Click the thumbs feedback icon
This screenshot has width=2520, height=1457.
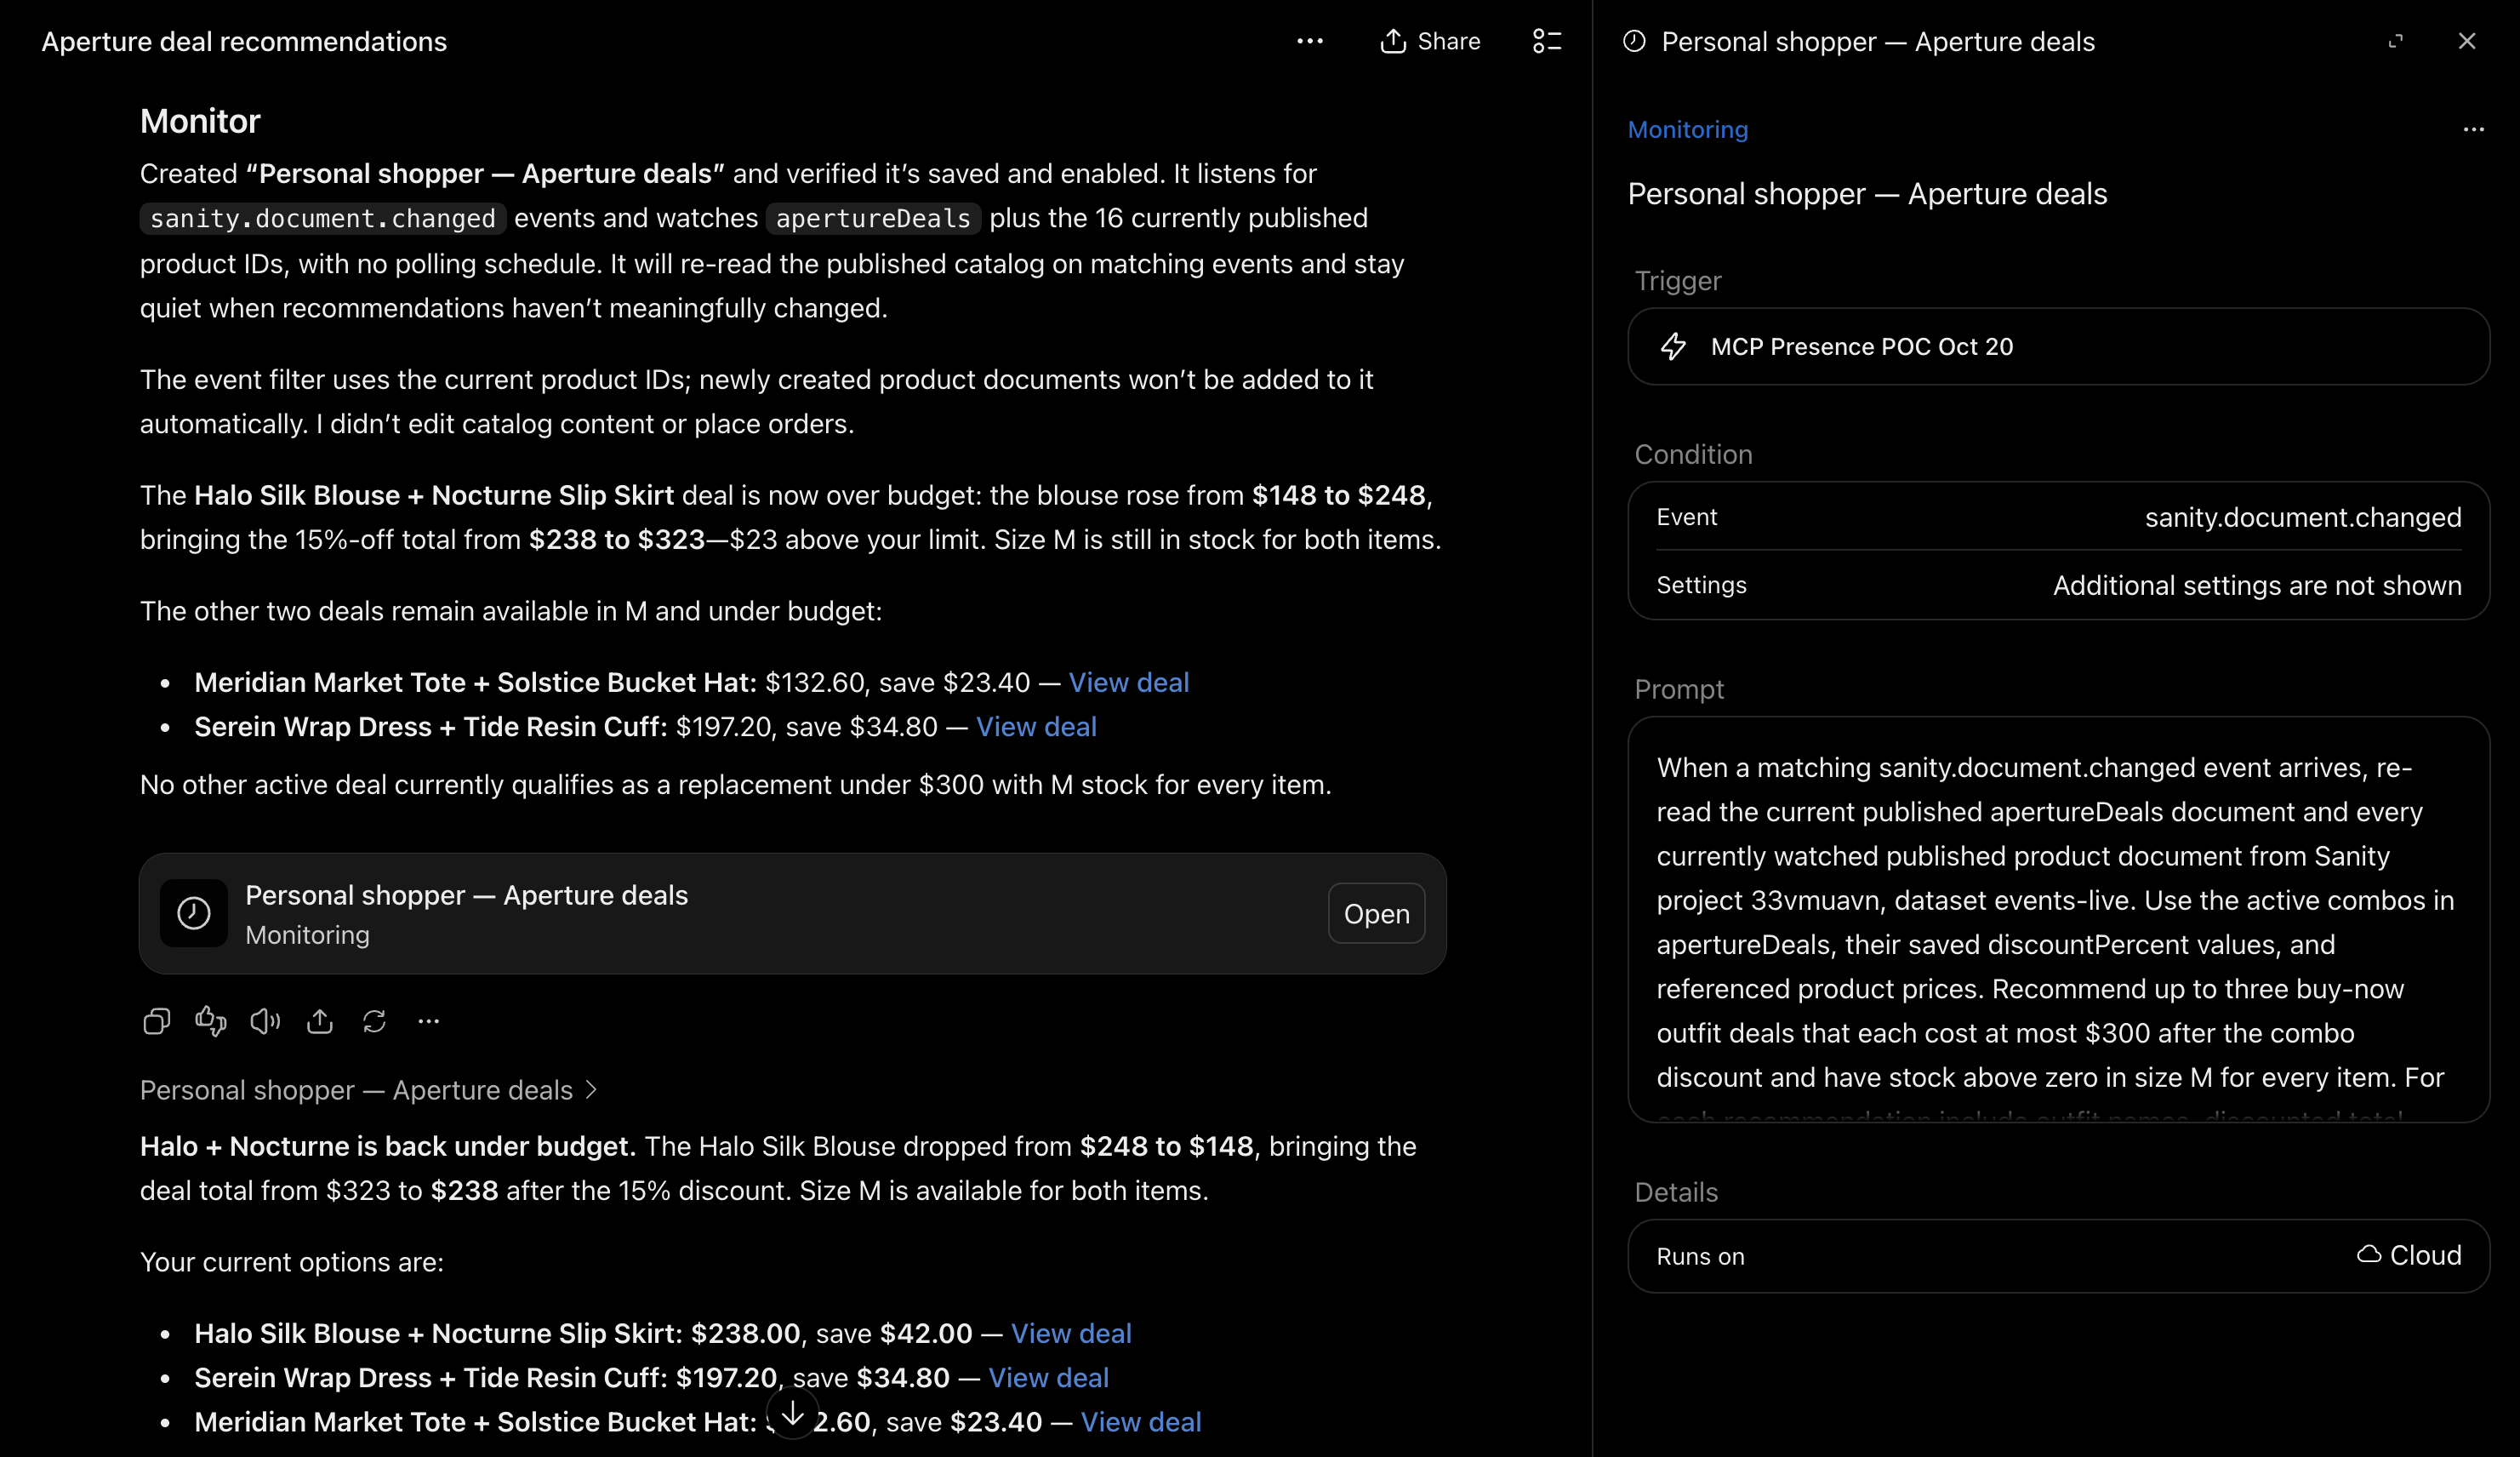(211, 1021)
